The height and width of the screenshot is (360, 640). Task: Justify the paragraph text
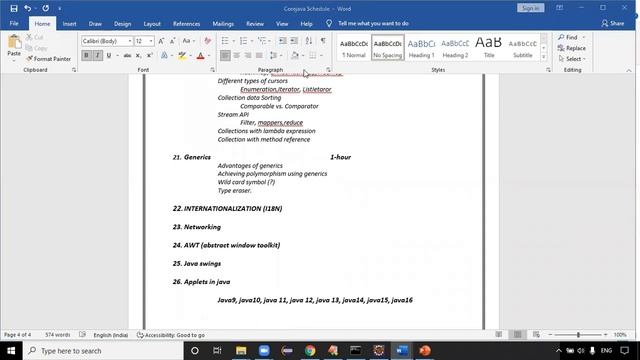tap(259, 55)
